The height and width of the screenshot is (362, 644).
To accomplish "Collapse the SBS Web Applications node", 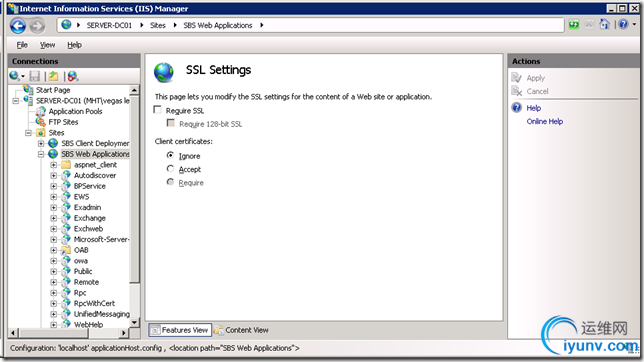I will pyautogui.click(x=41, y=154).
